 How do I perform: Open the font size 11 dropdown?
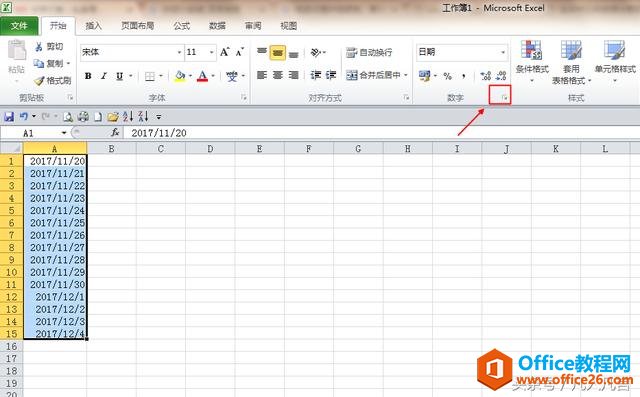211,52
